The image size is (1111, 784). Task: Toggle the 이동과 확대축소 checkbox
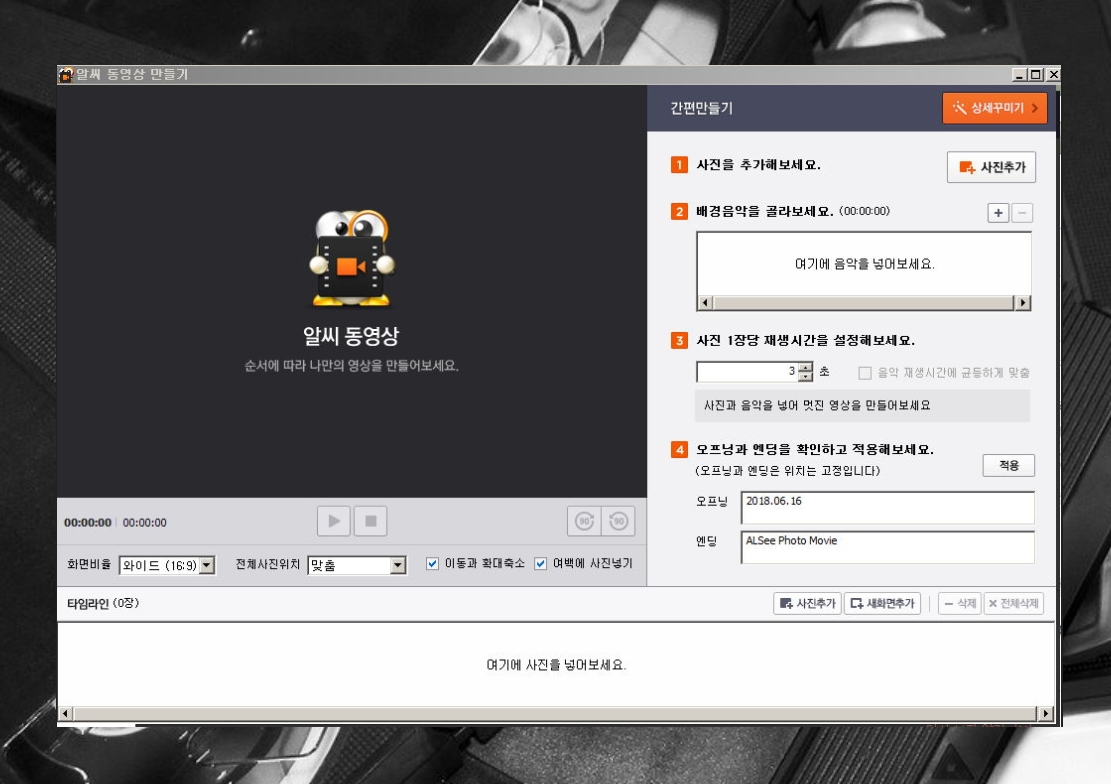click(432, 564)
